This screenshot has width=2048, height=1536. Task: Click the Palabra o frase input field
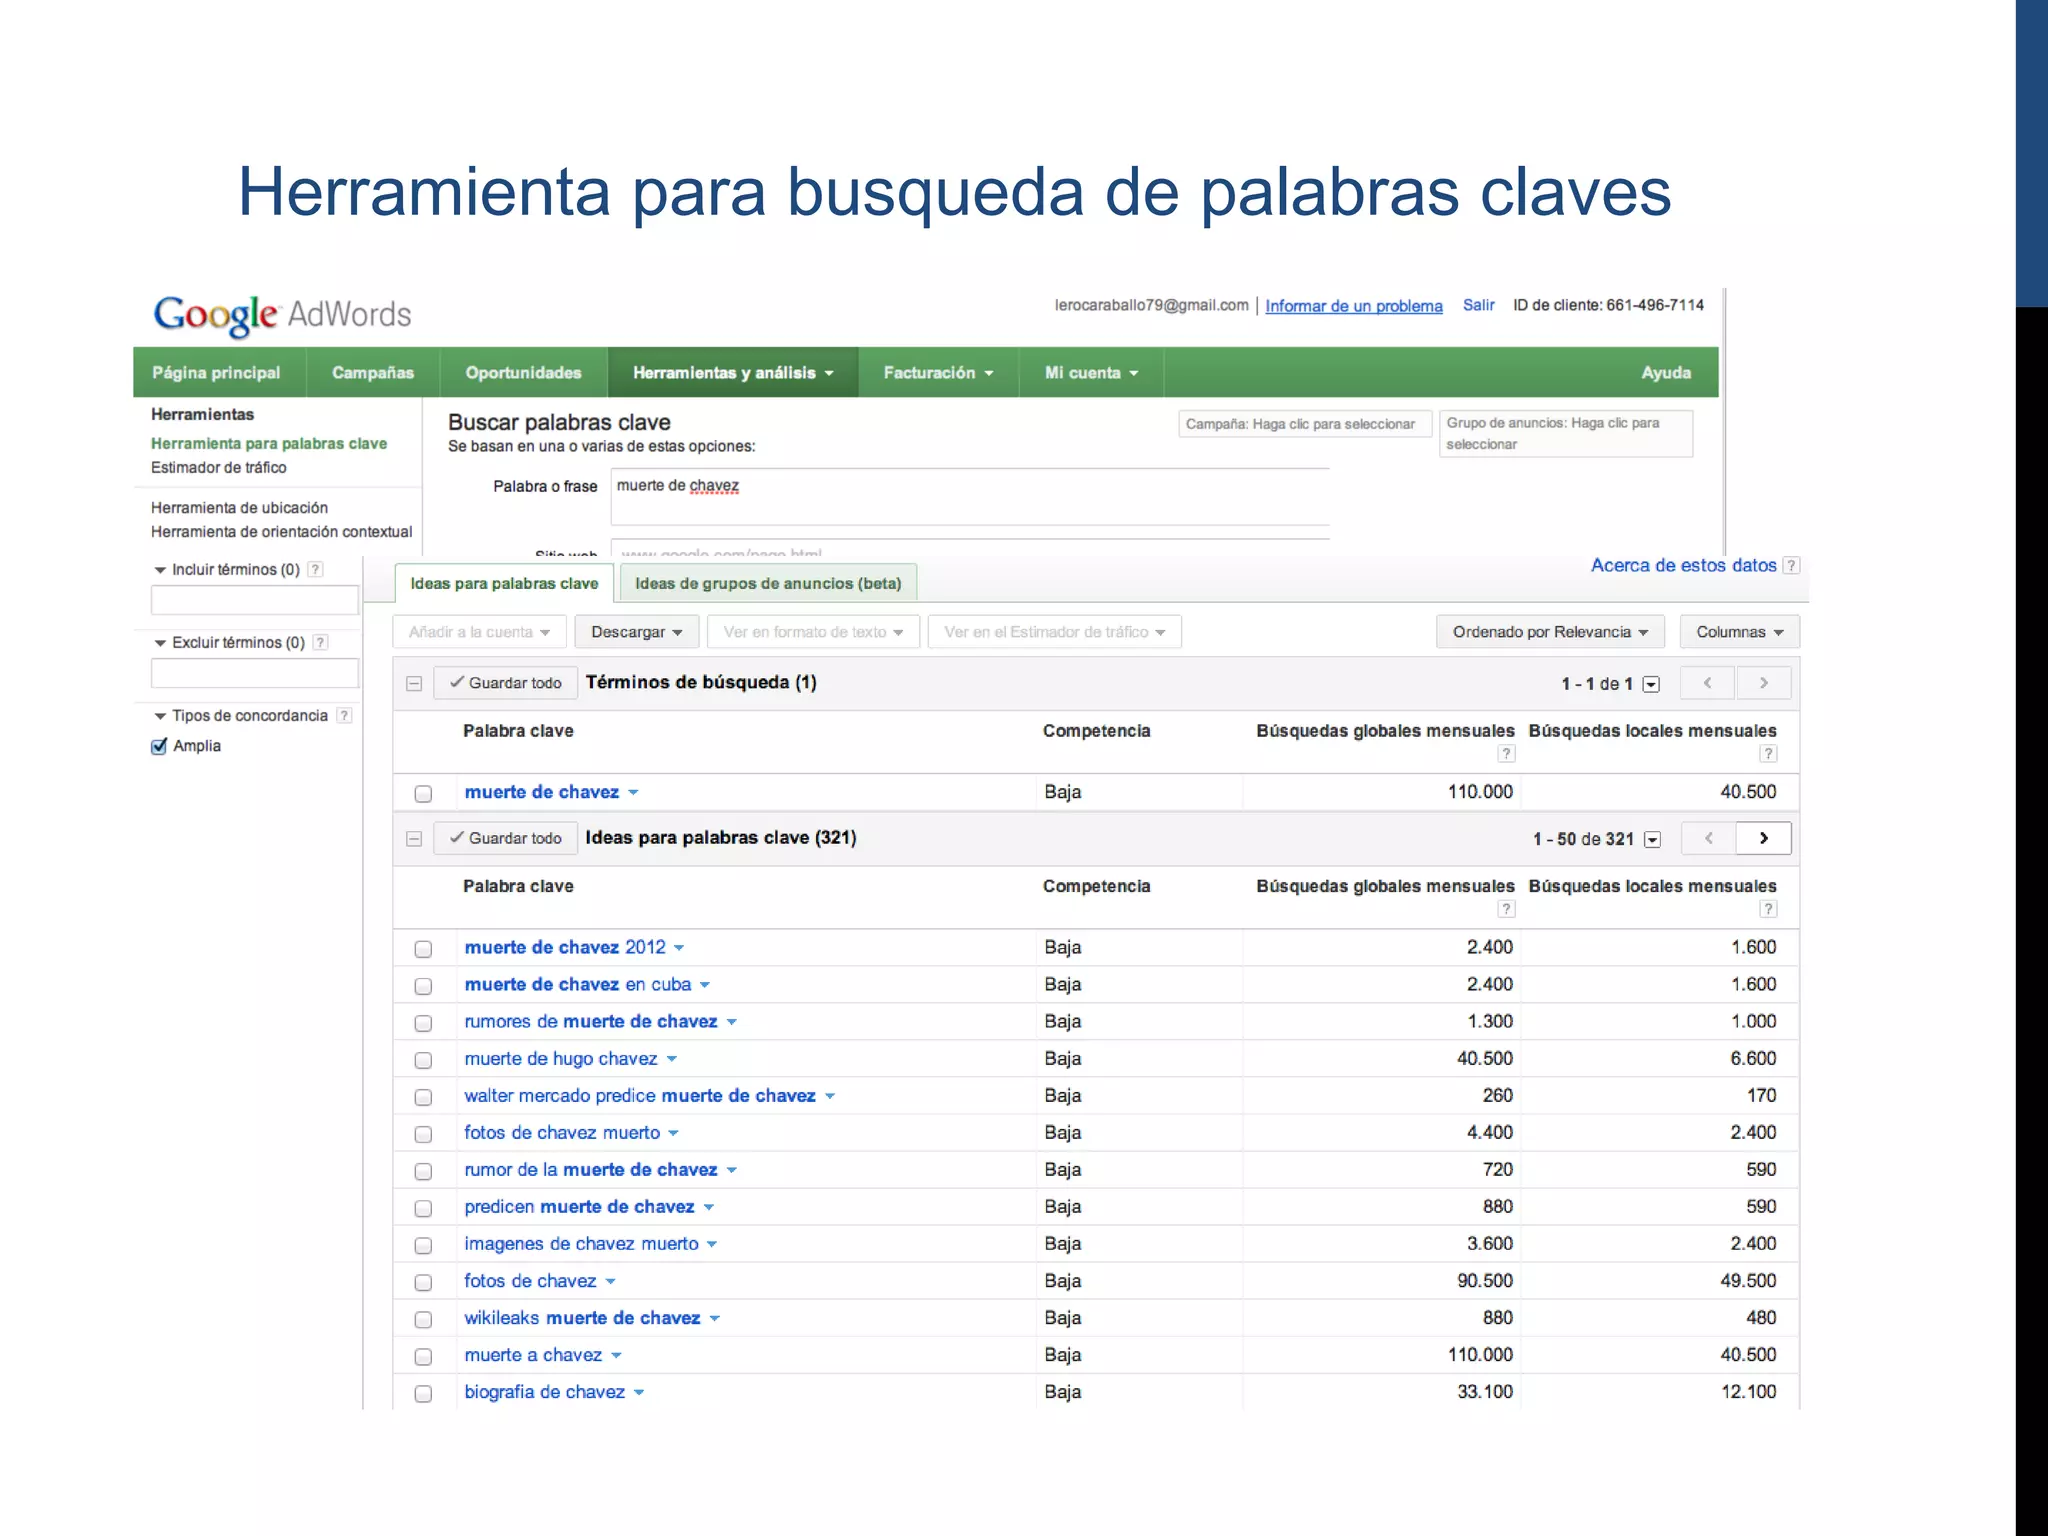[x=970, y=496]
